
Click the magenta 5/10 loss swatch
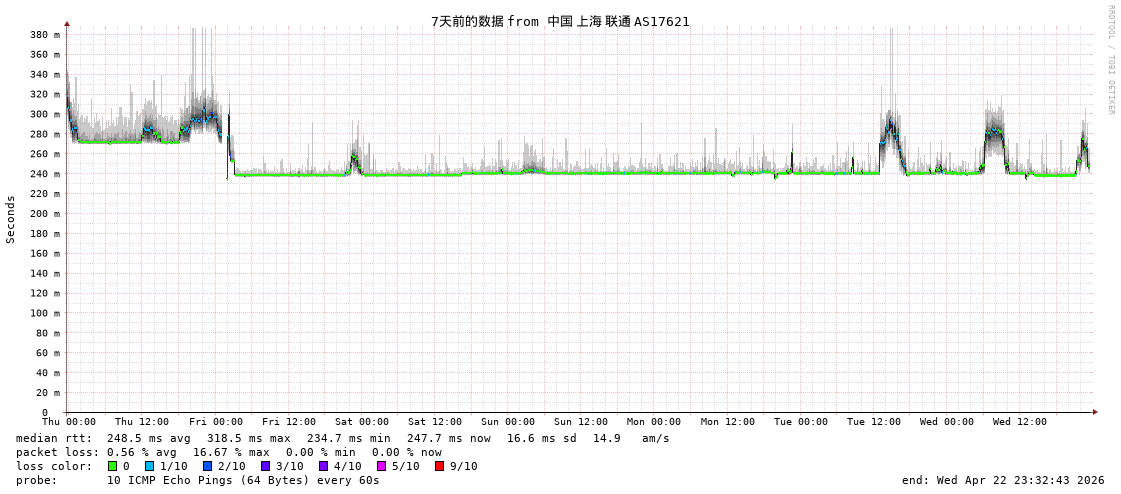click(x=381, y=466)
